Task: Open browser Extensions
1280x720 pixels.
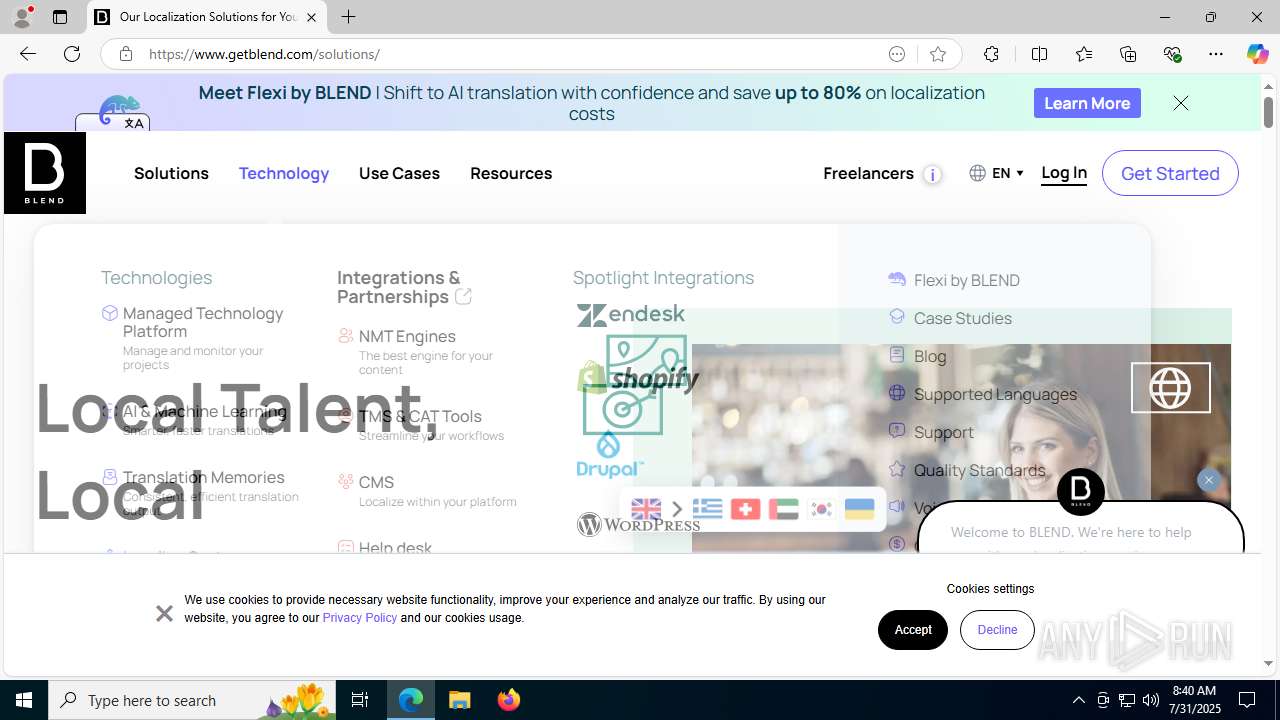Action: tap(991, 54)
